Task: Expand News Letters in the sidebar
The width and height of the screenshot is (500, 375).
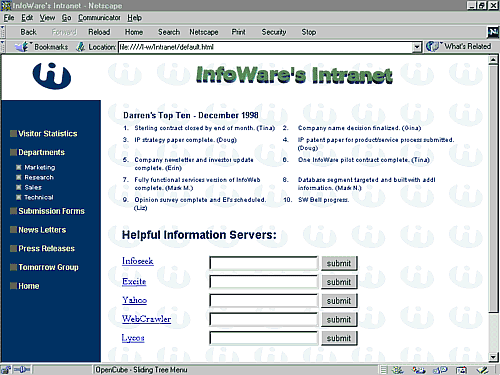Action: 42,230
